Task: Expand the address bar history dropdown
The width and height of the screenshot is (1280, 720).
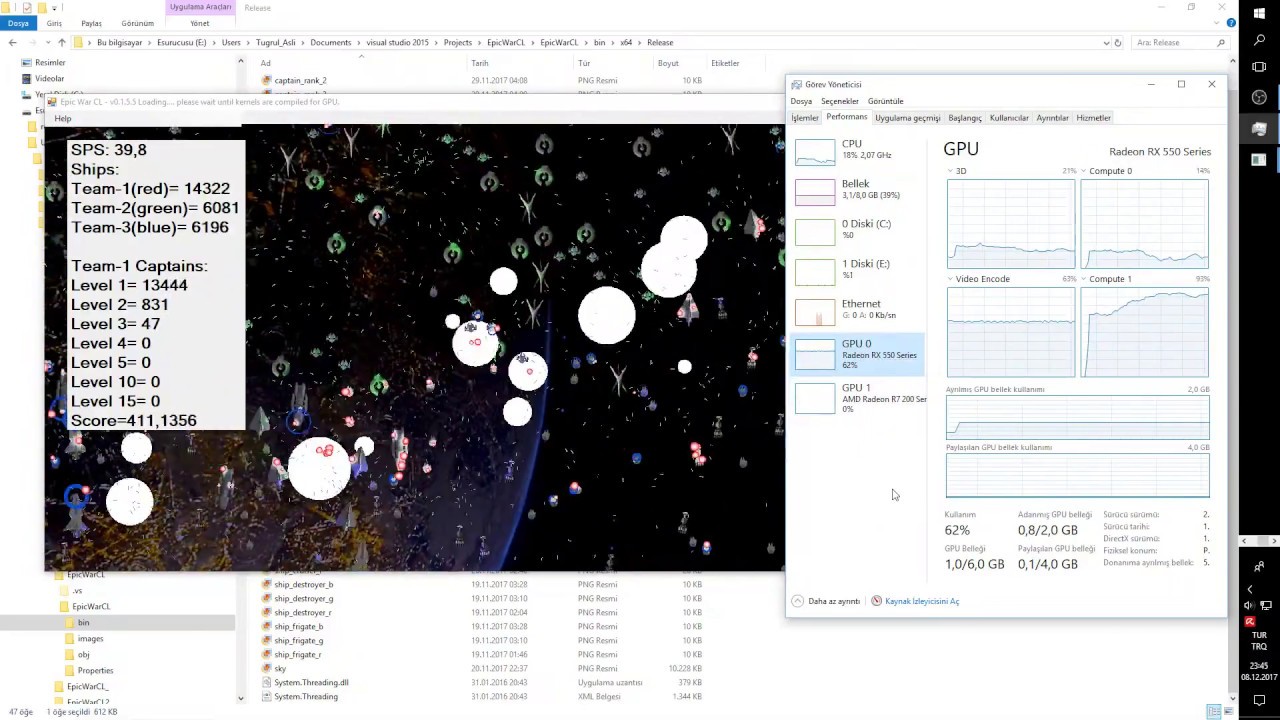Action: click(1106, 42)
